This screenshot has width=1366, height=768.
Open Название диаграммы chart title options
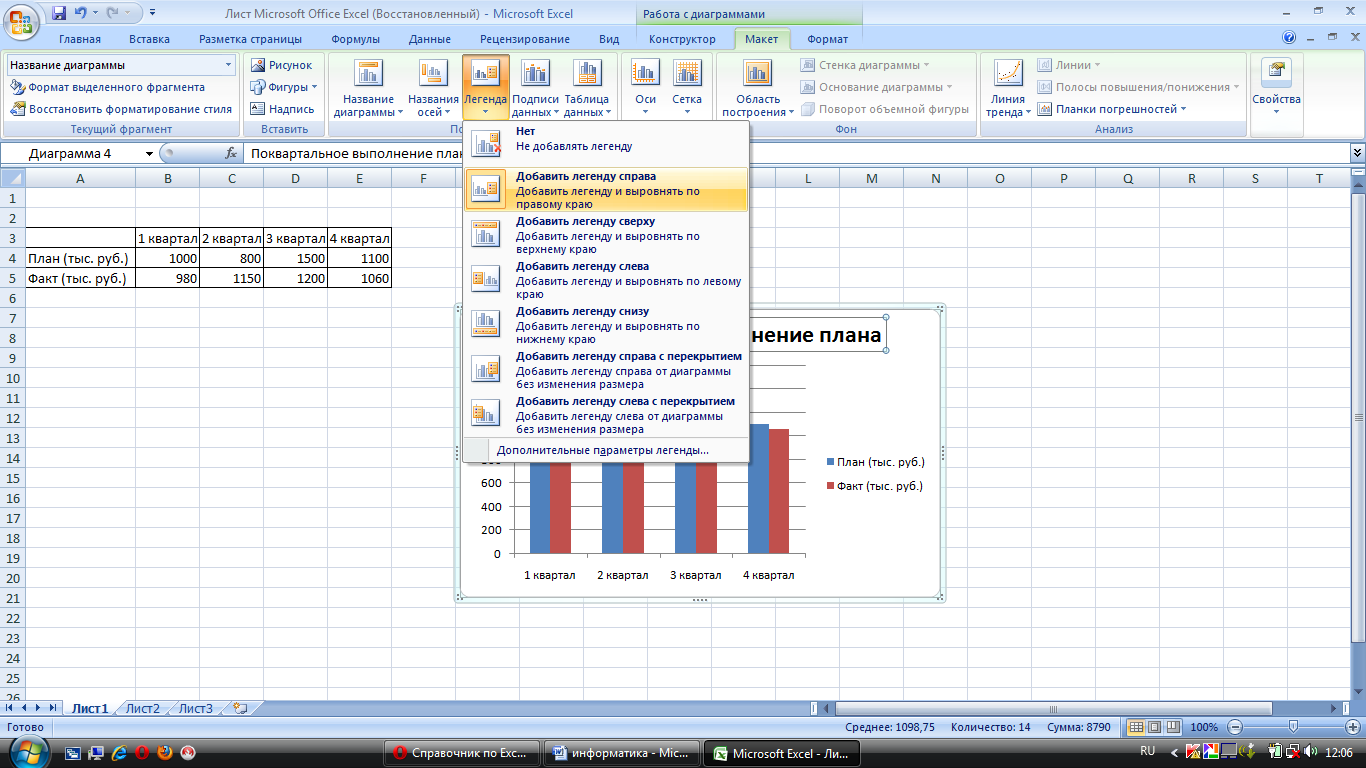tap(368, 88)
